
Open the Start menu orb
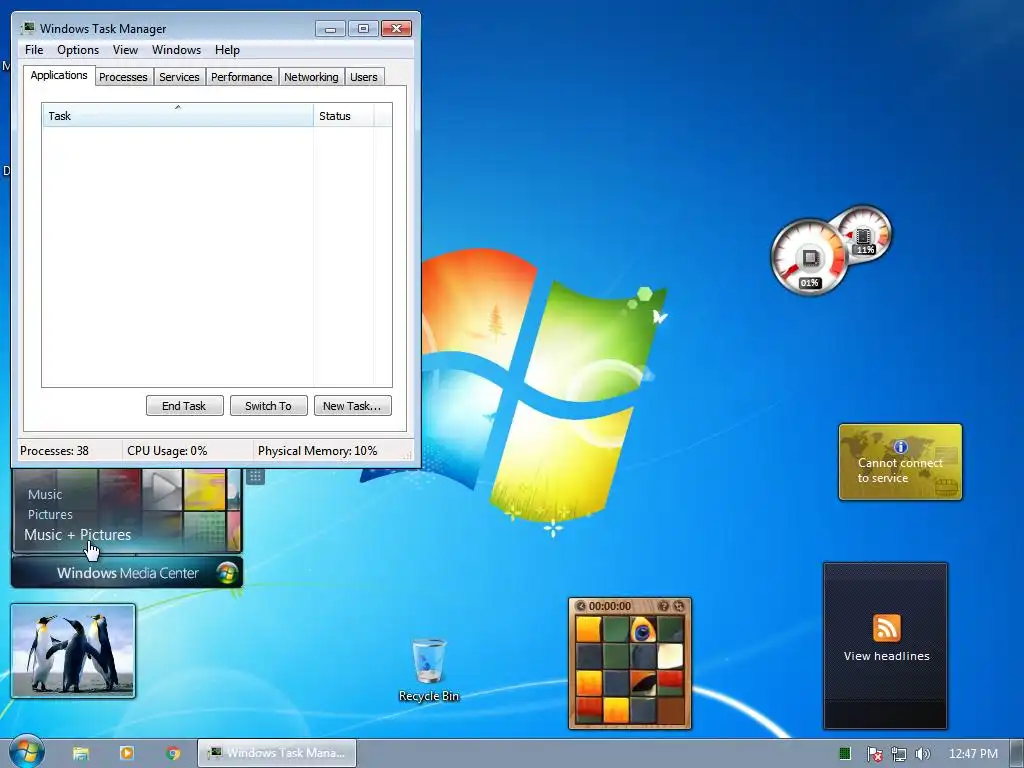27,752
